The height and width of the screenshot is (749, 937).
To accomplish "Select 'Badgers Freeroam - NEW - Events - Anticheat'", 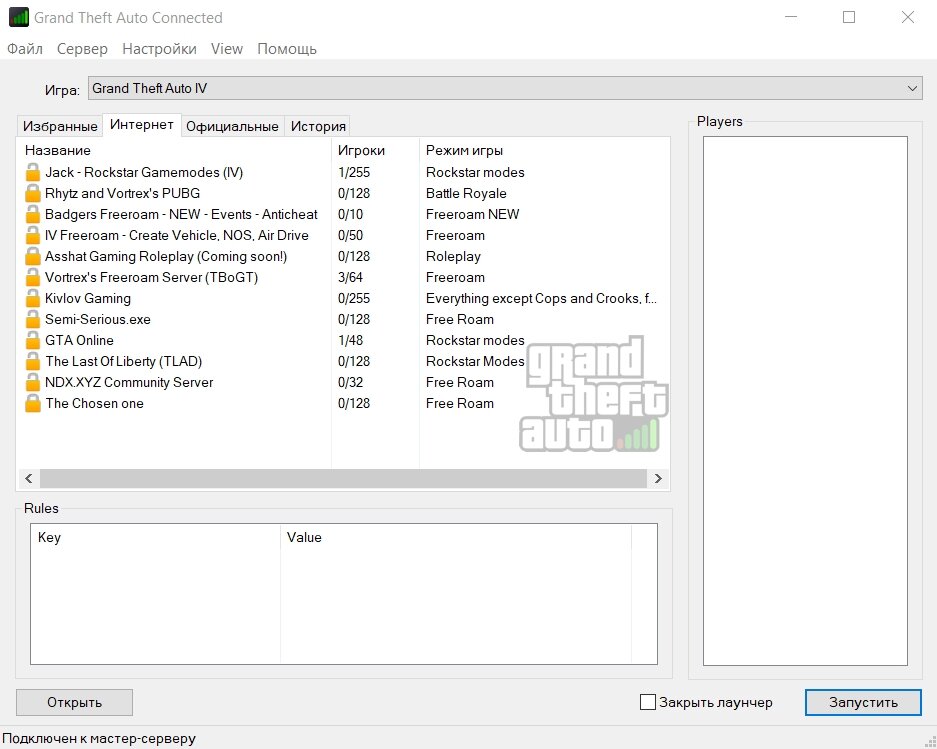I will point(181,215).
